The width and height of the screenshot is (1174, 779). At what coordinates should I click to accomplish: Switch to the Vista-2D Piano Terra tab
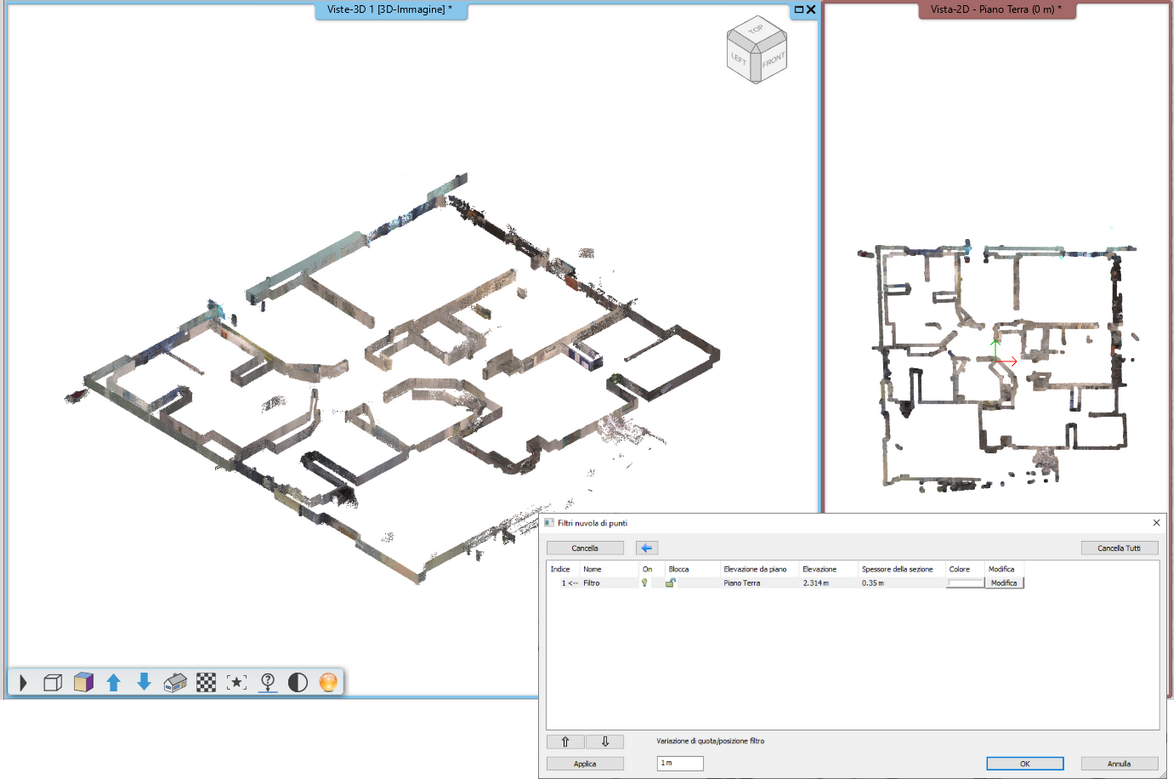tap(997, 10)
